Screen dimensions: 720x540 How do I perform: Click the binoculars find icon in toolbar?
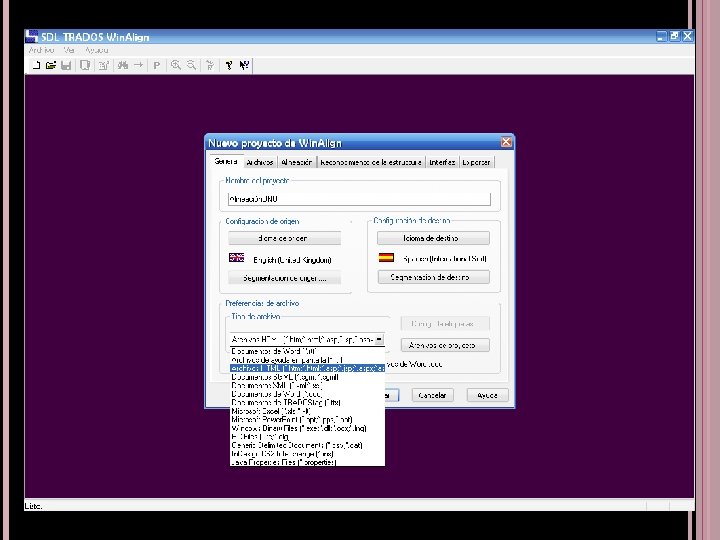(123, 65)
